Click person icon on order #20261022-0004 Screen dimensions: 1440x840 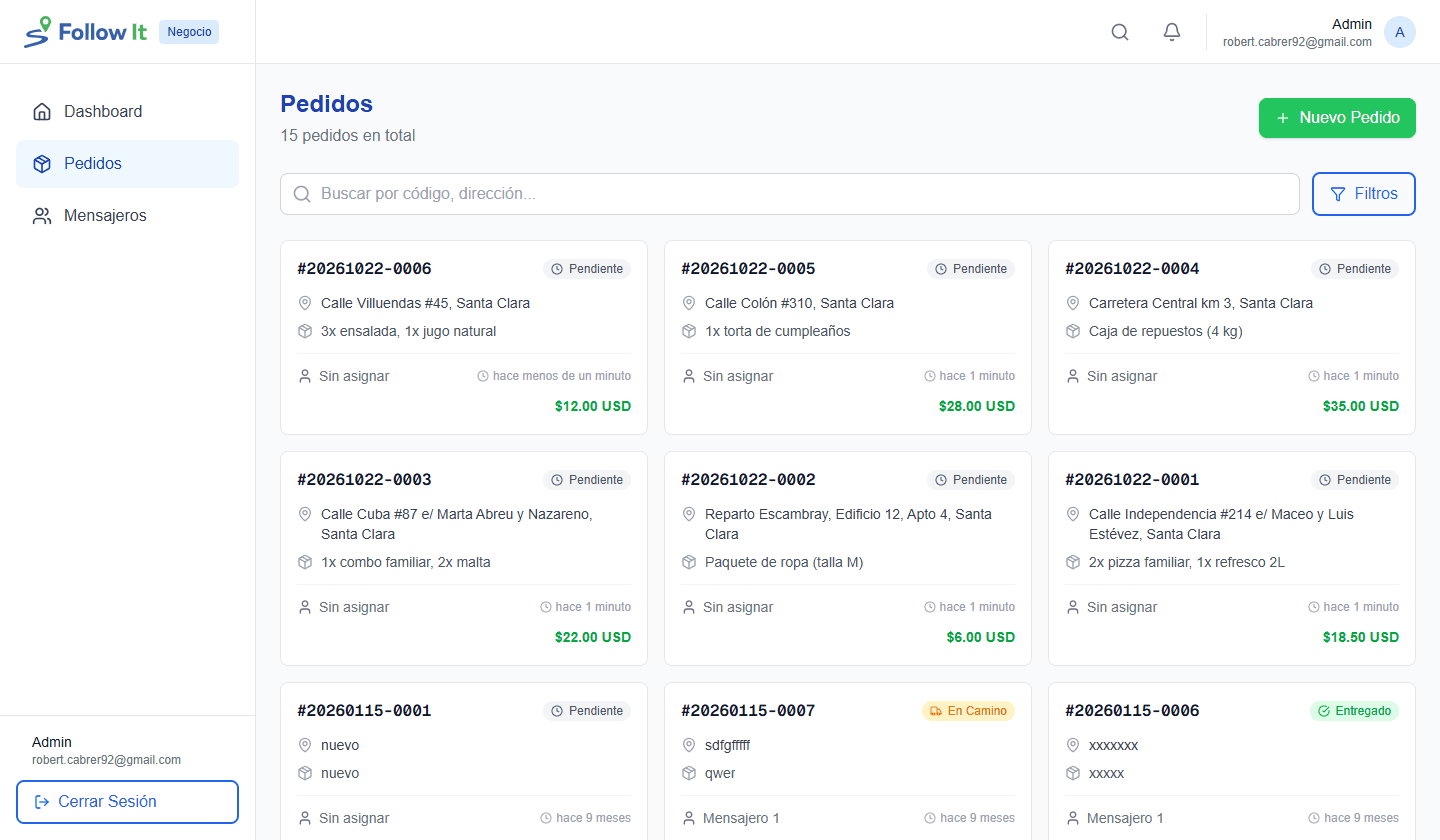1073,376
